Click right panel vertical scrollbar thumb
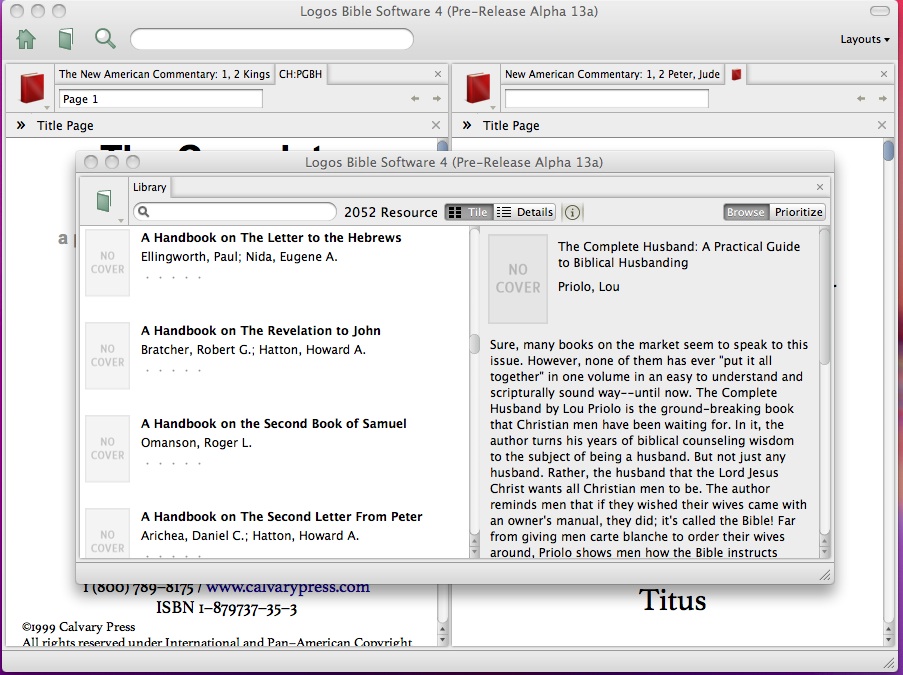 point(888,150)
